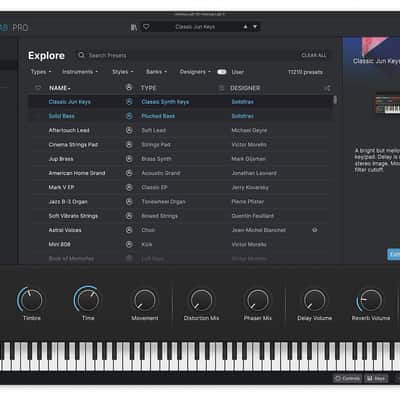Expand the Instruments filter dropdown
Viewport: 400px width, 400px height.
tap(80, 72)
